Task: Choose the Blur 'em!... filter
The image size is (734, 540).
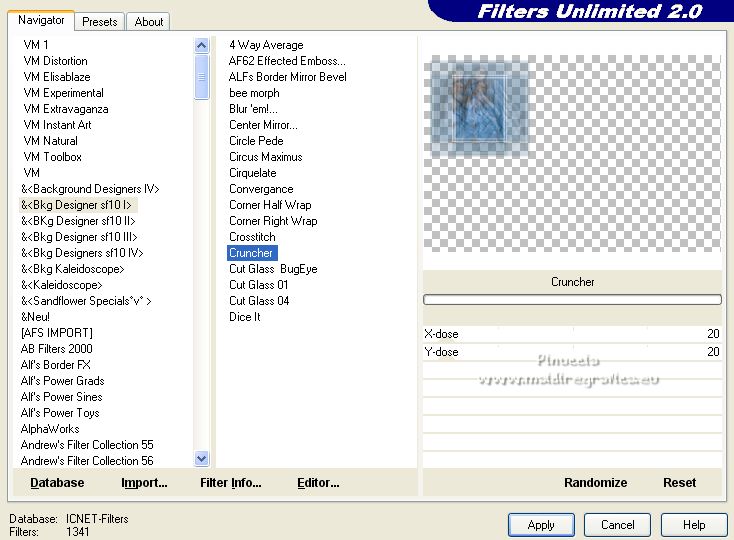Action: click(x=253, y=109)
